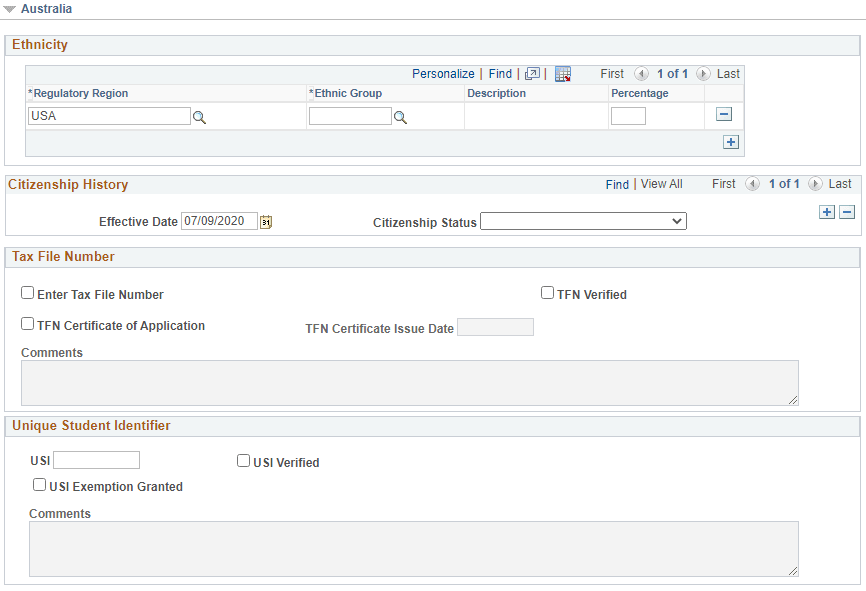Add a new Citizenship History row
Viewport: 866px width, 591px height.
[827, 212]
